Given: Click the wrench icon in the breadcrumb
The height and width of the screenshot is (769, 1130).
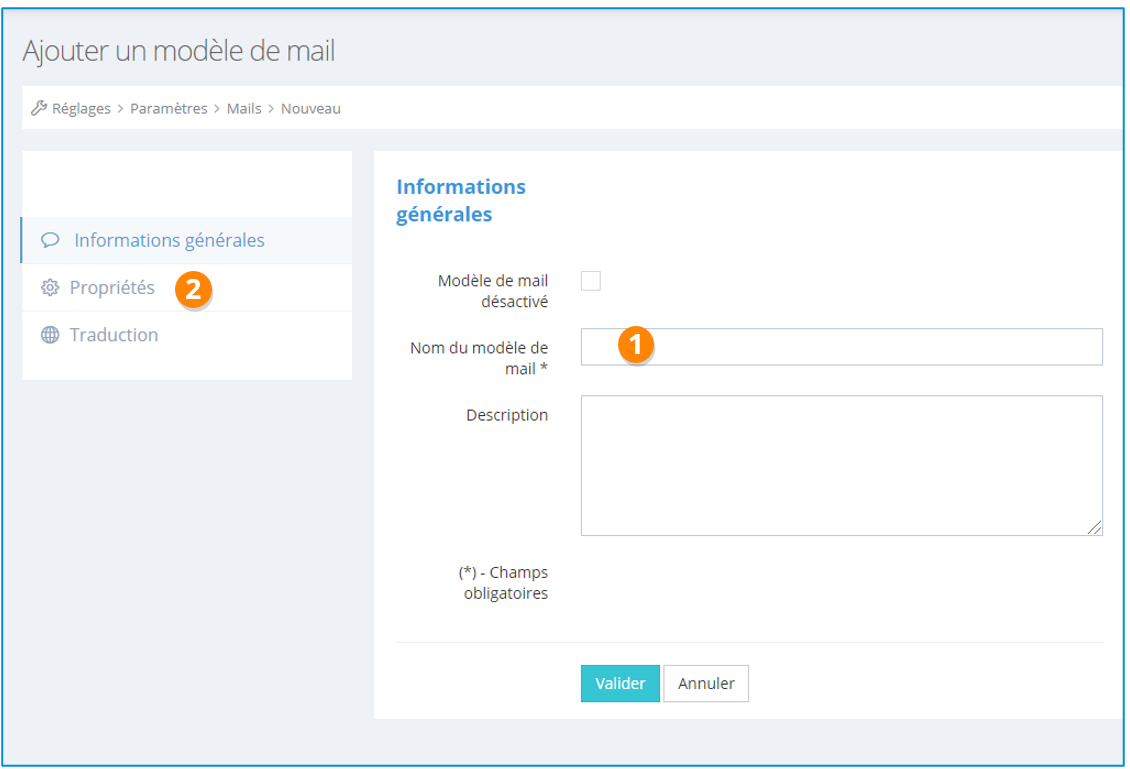Looking at the screenshot, I should coord(40,108).
